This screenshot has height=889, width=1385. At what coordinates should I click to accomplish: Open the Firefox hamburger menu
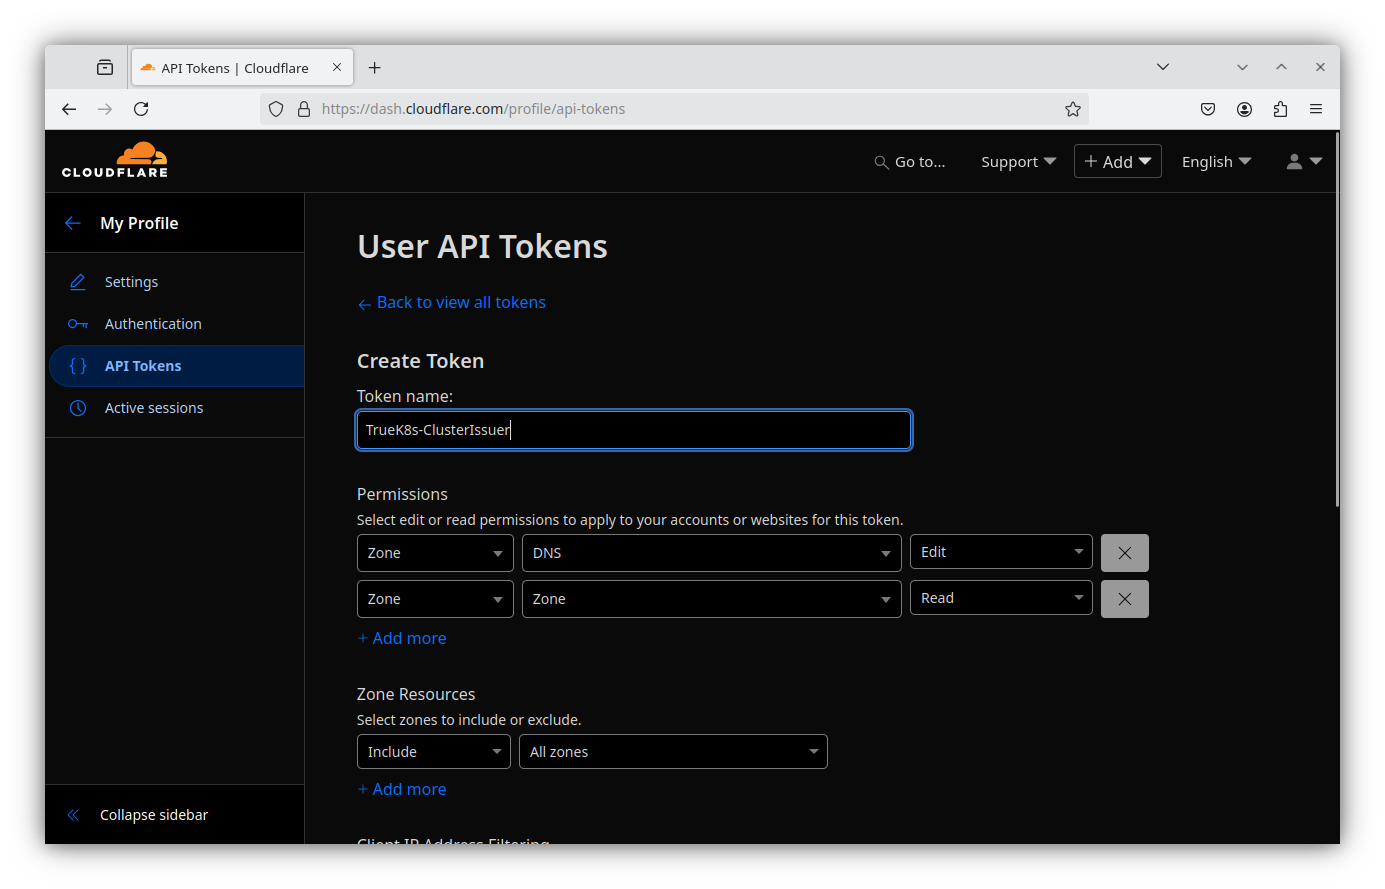1316,109
